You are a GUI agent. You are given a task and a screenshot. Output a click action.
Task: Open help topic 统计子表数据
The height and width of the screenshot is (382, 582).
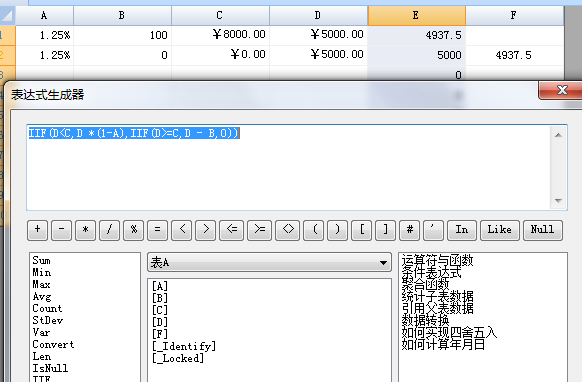[437, 296]
